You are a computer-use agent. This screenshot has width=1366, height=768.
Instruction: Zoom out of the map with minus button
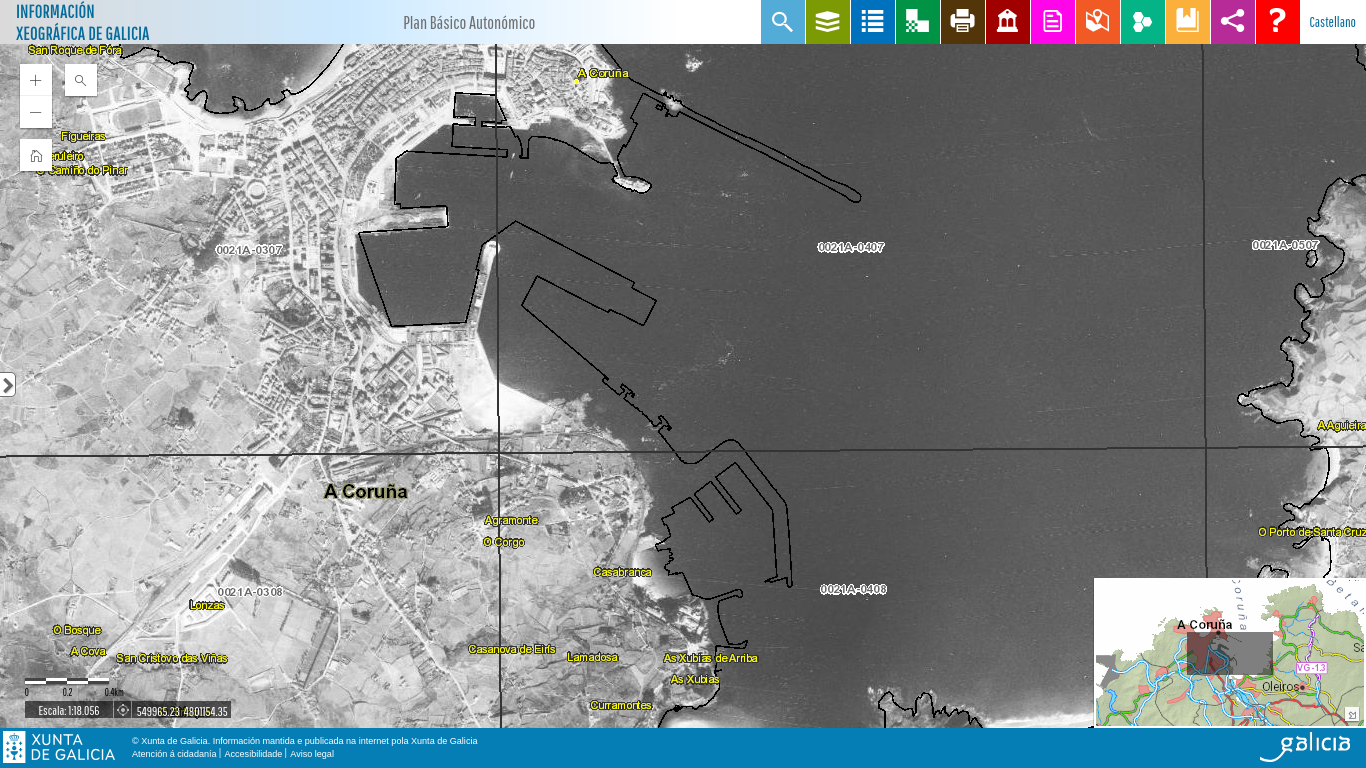pos(36,112)
